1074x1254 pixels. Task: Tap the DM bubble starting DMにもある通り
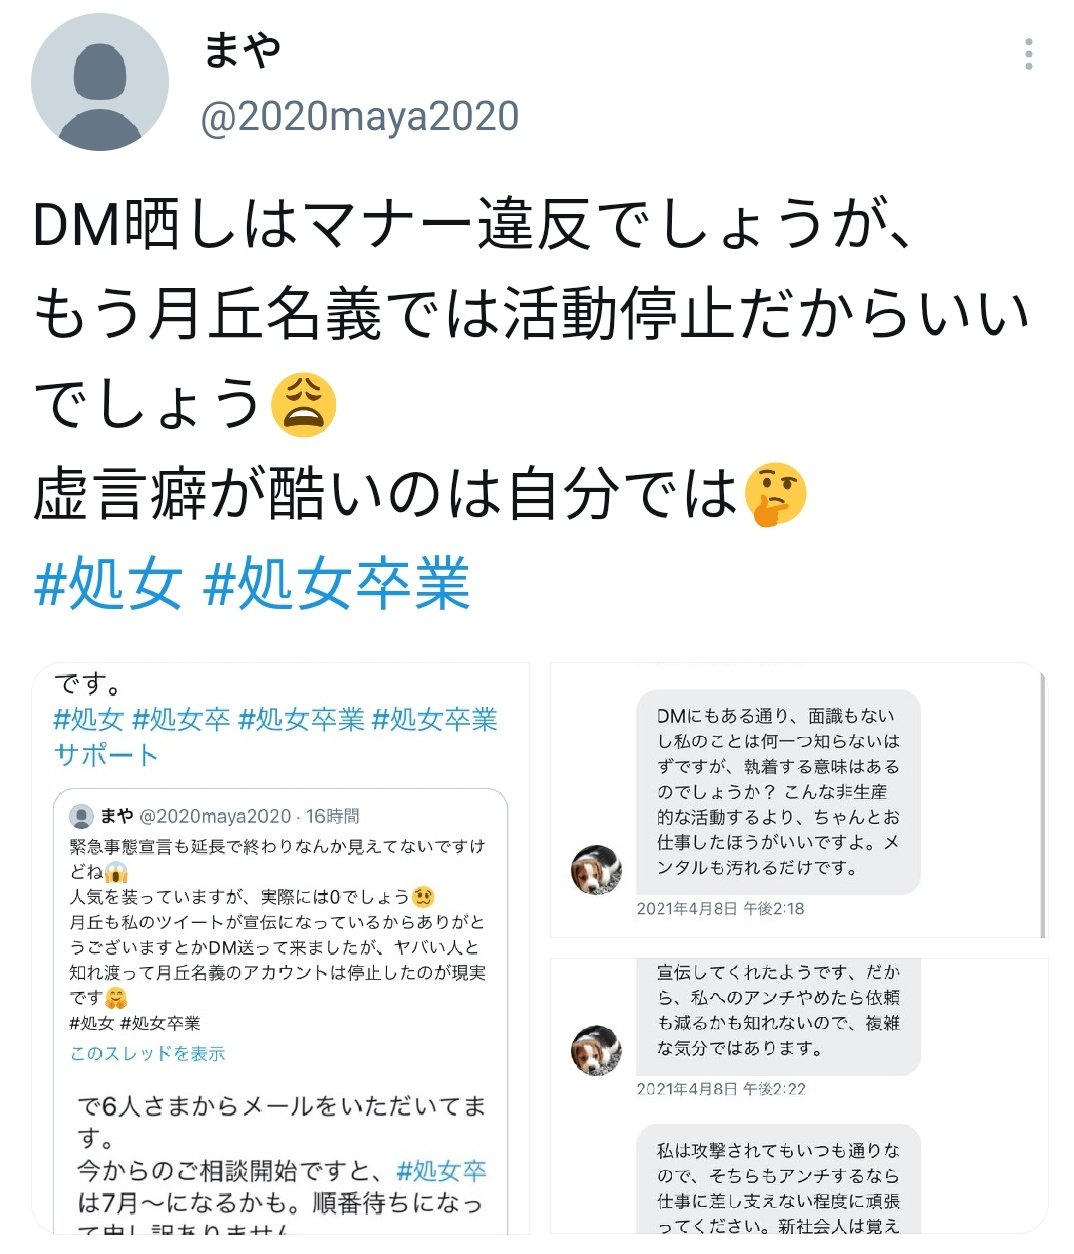tap(778, 792)
